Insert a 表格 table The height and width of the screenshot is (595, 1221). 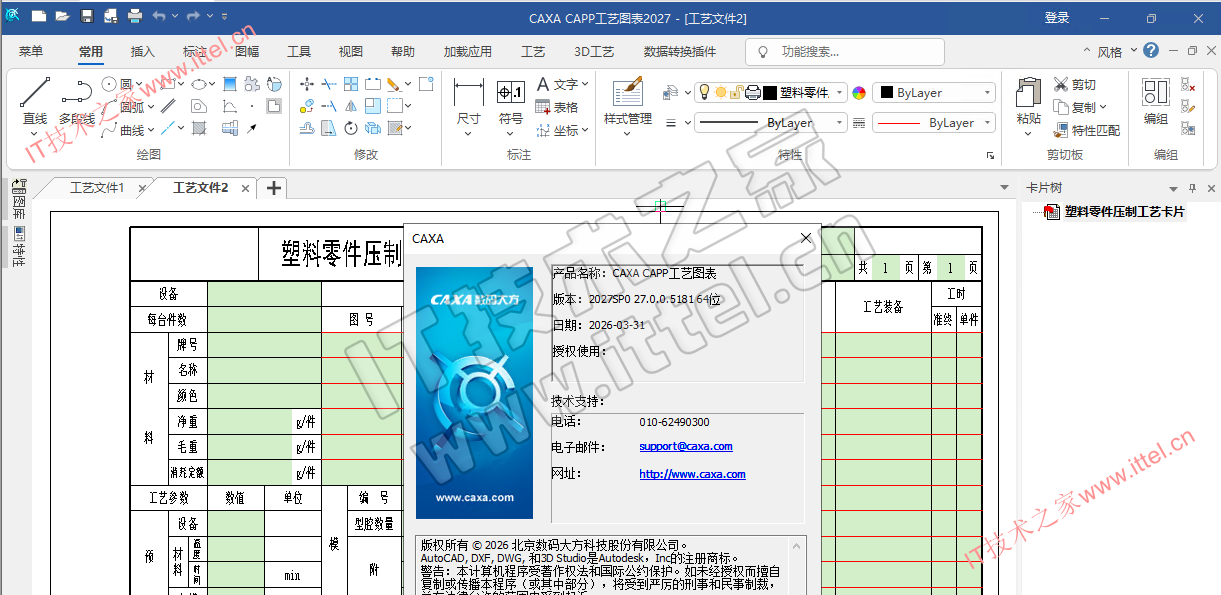557,107
